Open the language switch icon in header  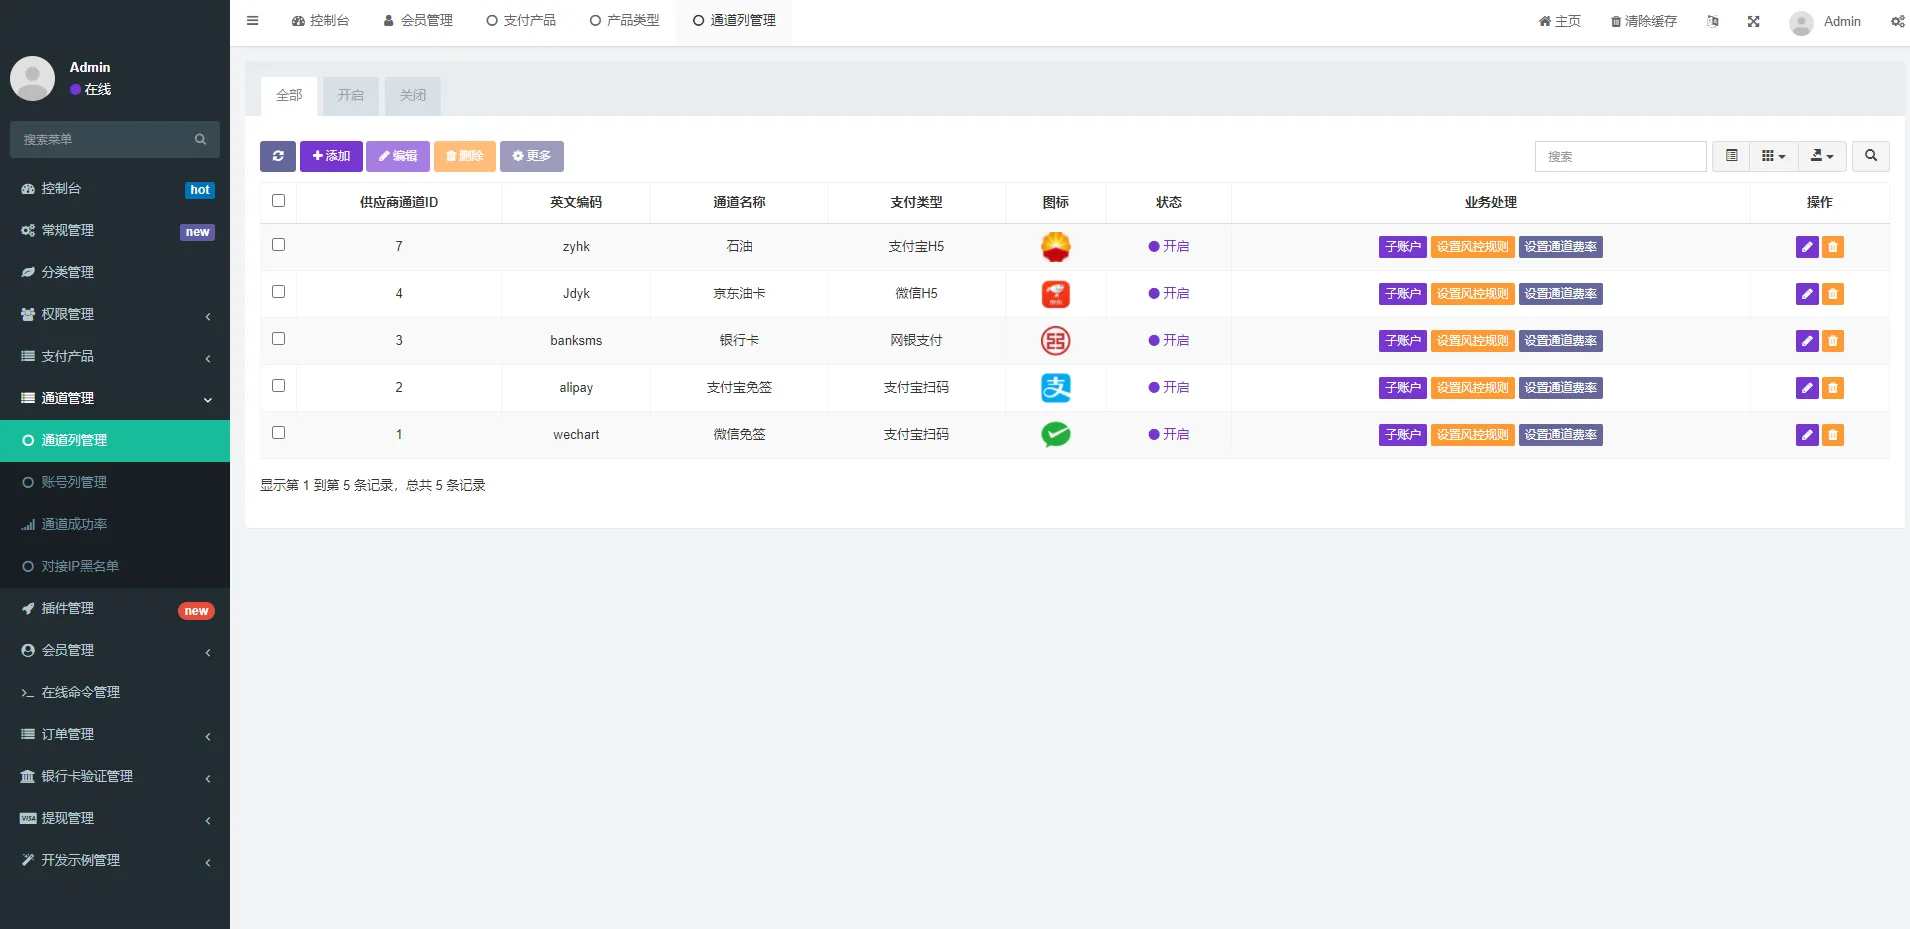tap(1713, 21)
